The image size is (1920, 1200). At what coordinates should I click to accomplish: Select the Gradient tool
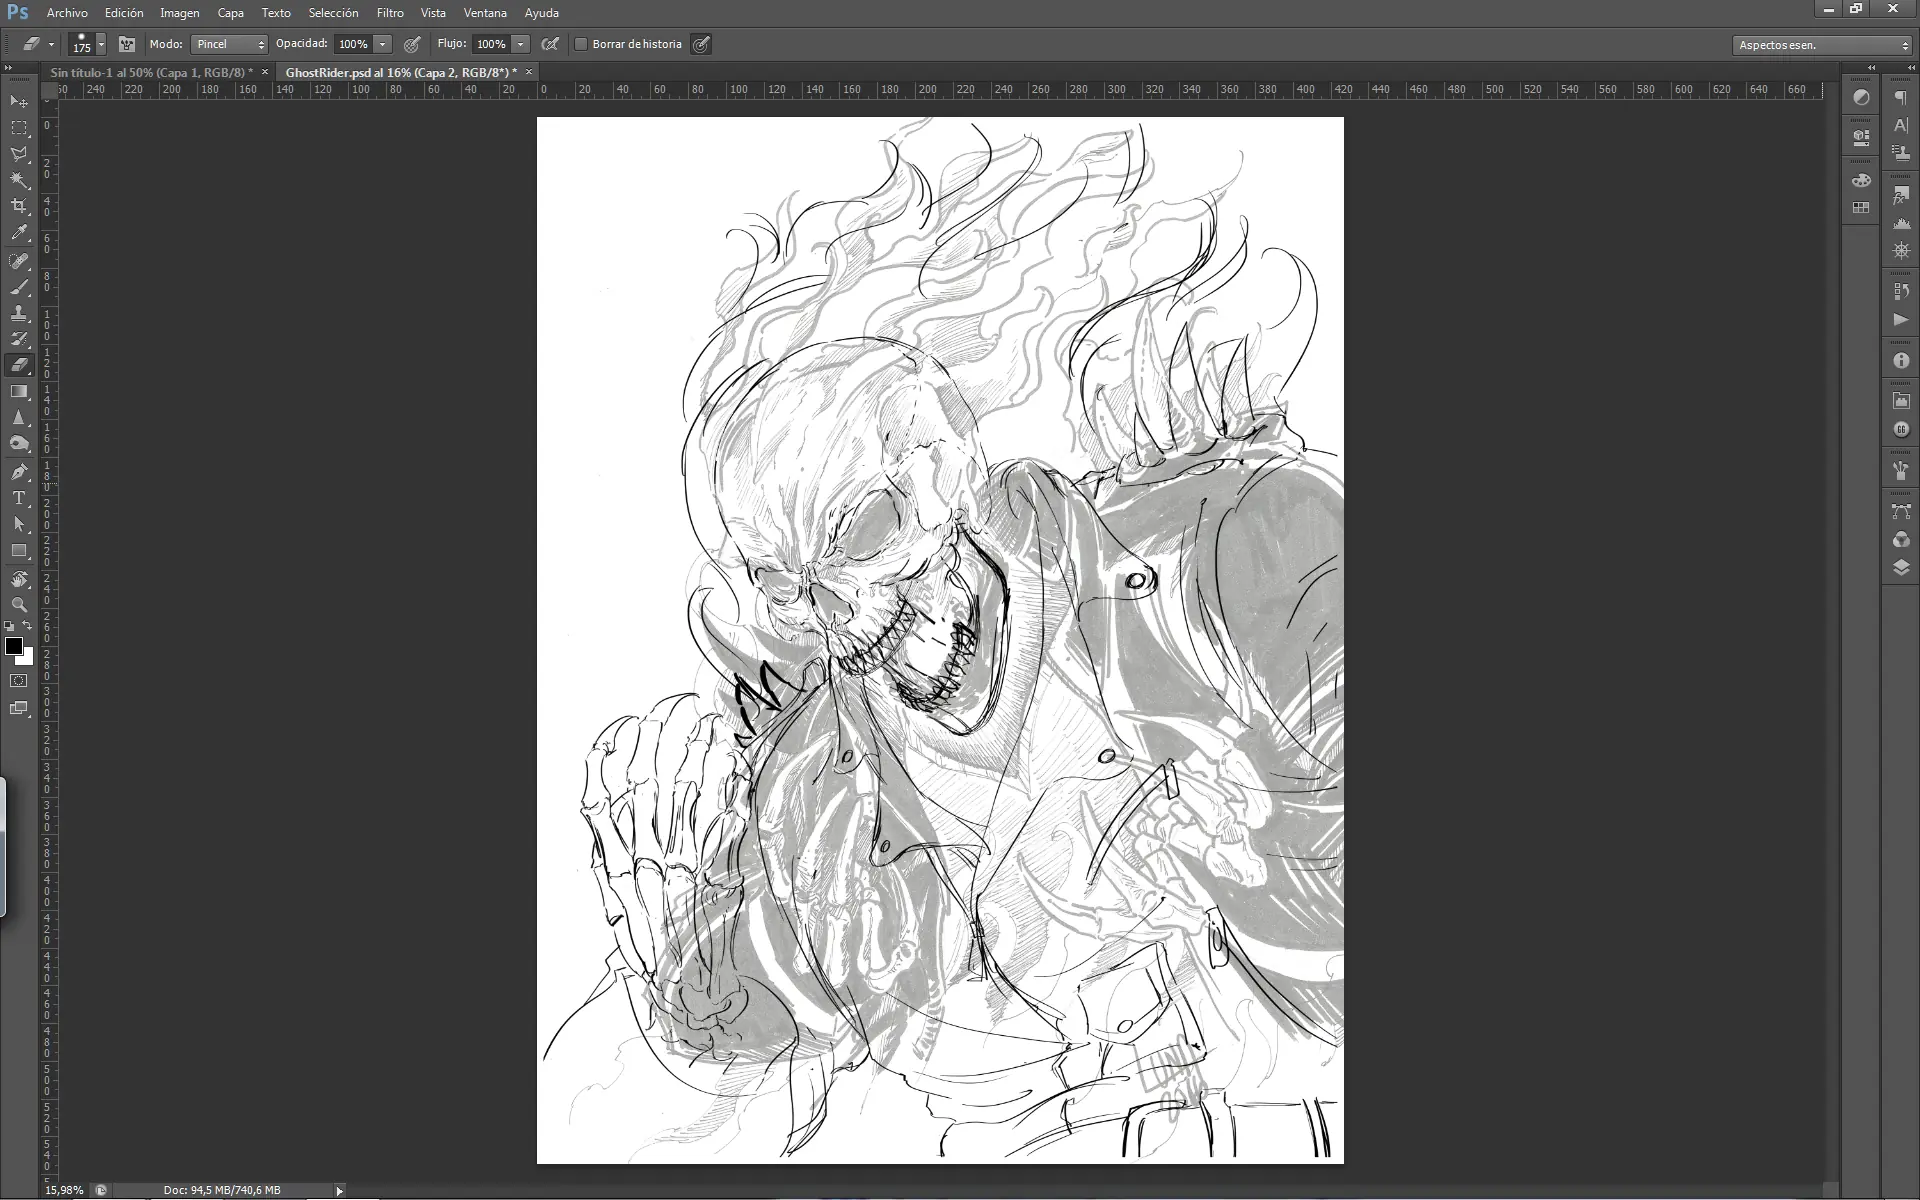click(19, 391)
